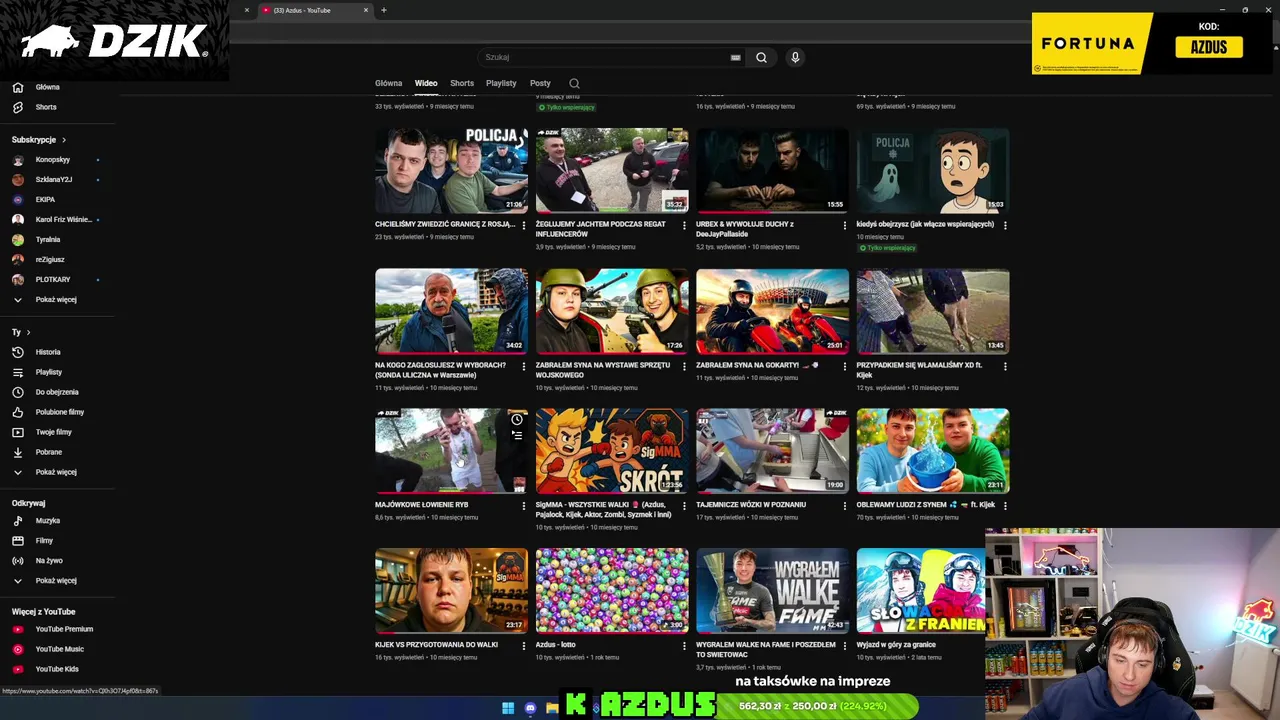Open the YouTube Kids icon

point(17,669)
